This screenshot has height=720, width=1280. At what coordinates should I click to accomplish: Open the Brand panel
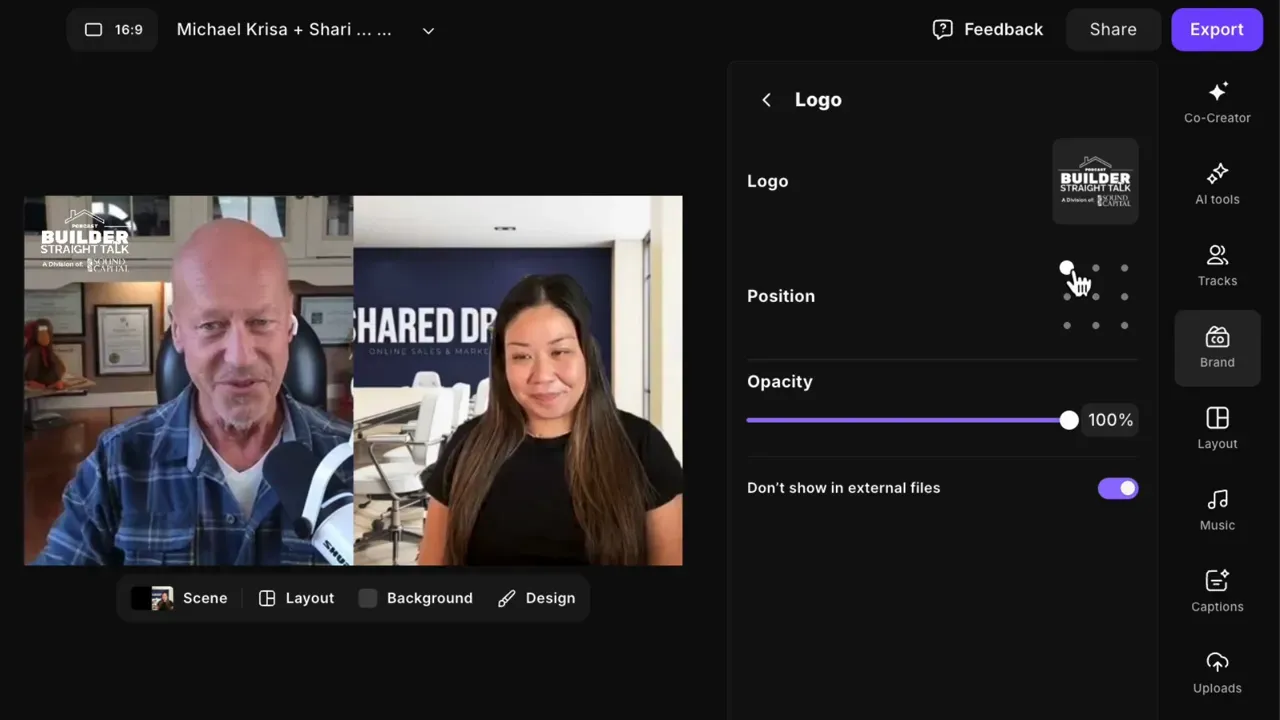[x=1217, y=347]
